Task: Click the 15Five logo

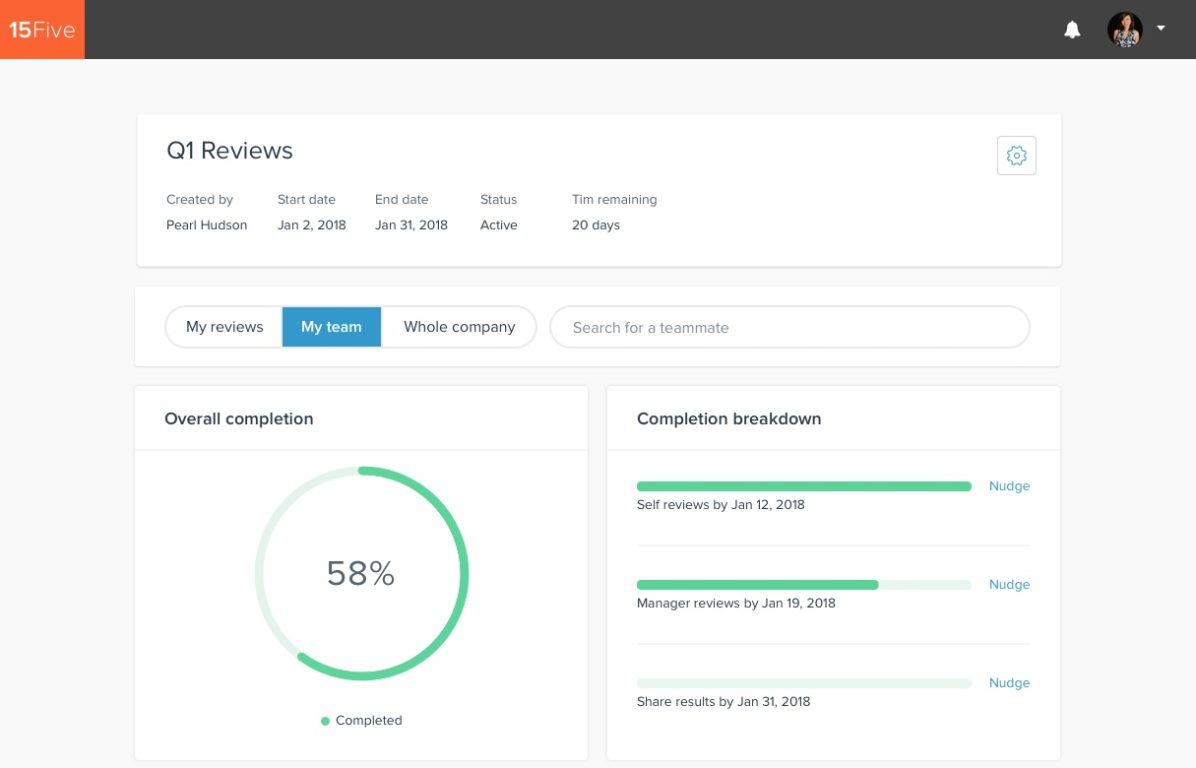Action: coord(42,30)
